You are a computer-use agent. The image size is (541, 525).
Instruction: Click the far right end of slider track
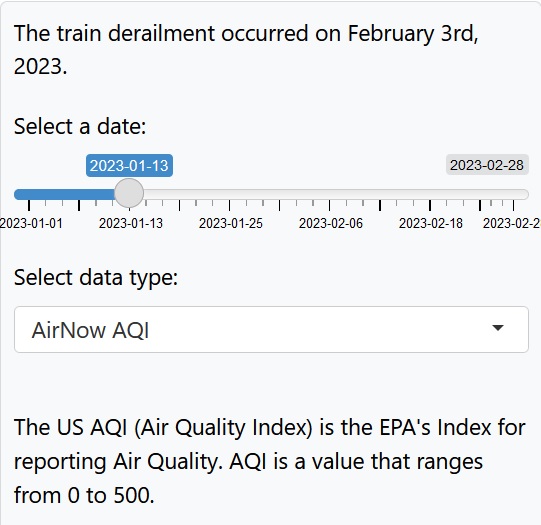coord(524,194)
